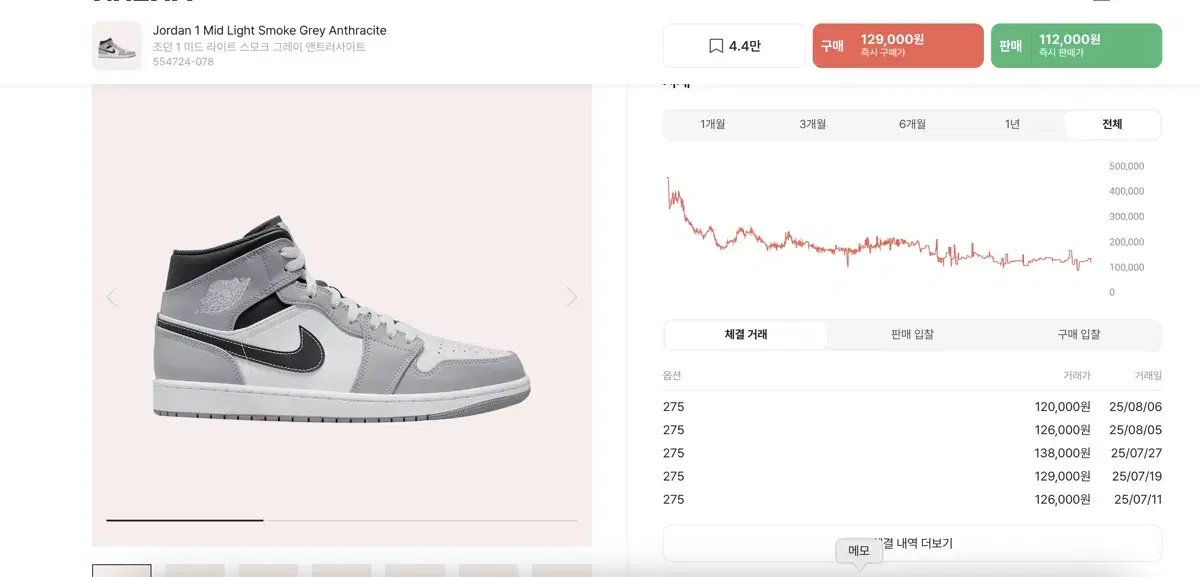Click the 체결 내역 더보기 expand button
Image resolution: width=1200 pixels, height=577 pixels.
tap(911, 543)
